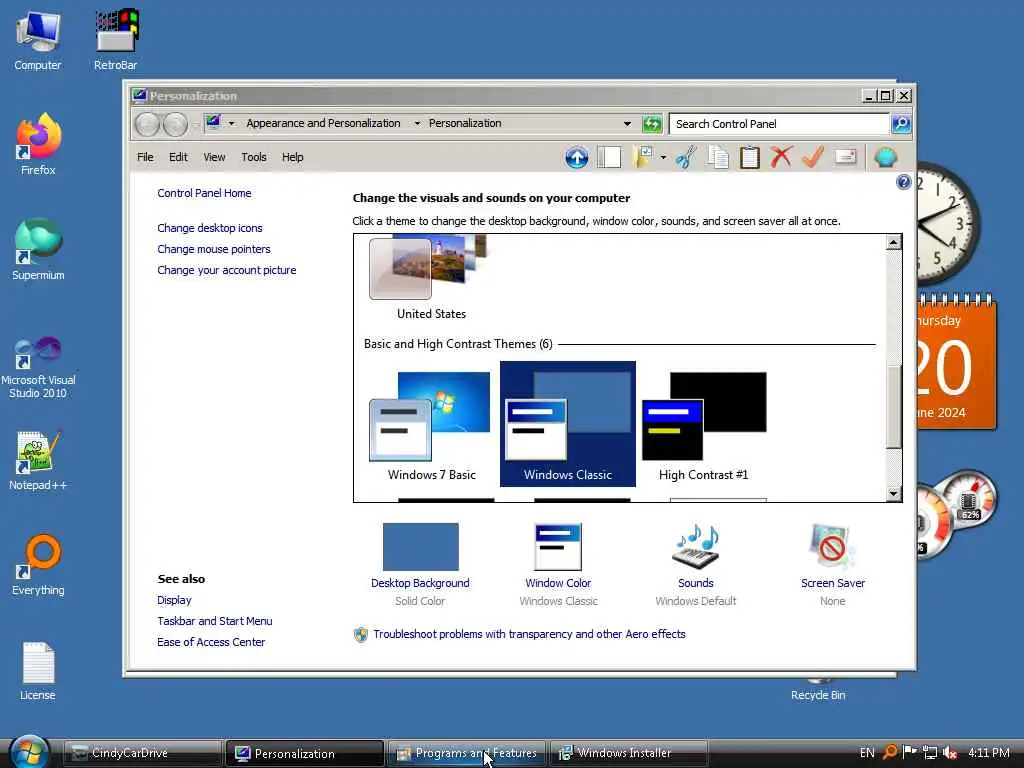
Task: Open the Tools menu
Action: point(254,157)
